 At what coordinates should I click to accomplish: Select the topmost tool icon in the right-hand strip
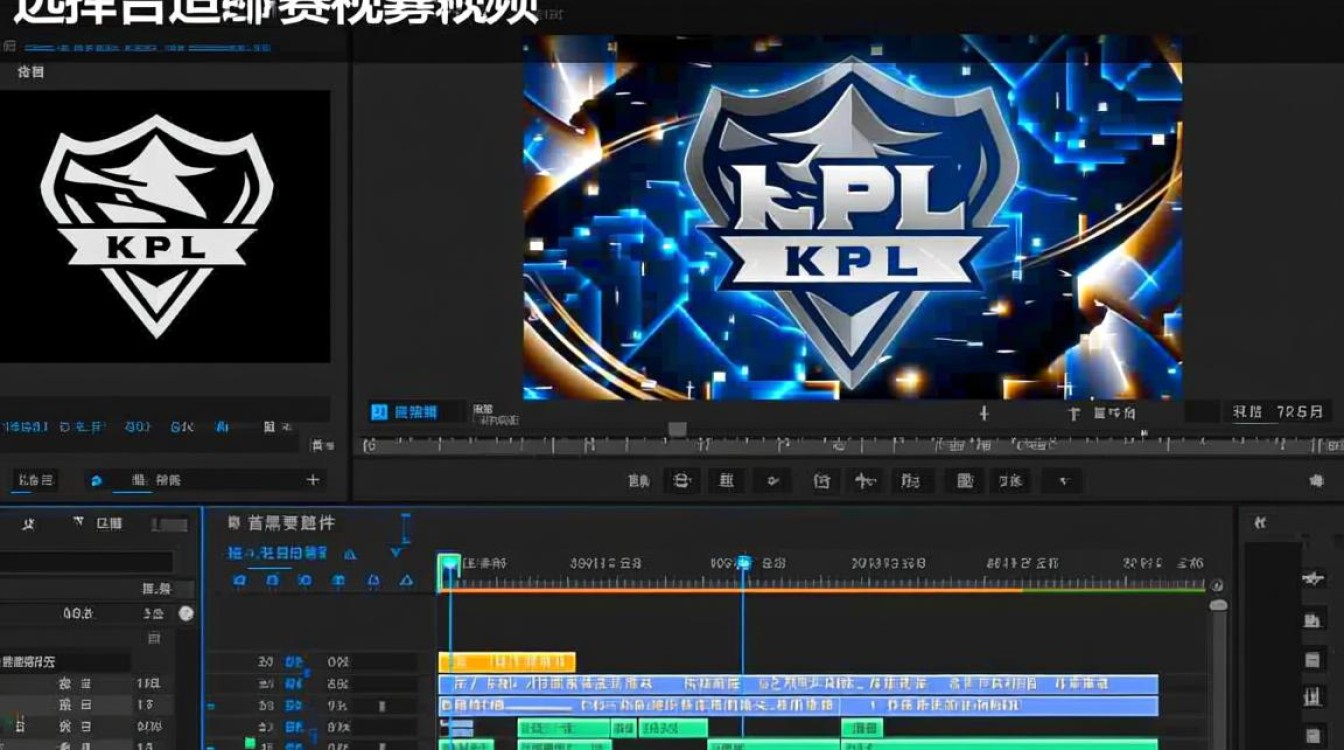point(1313,579)
